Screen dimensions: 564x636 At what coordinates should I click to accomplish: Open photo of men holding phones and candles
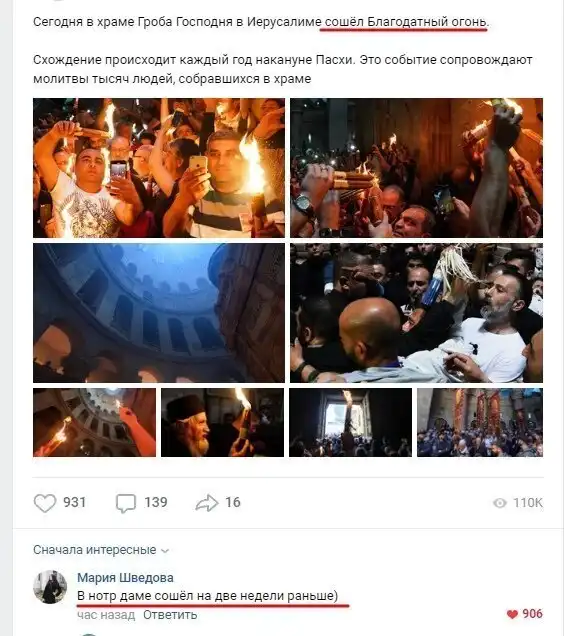pos(159,168)
